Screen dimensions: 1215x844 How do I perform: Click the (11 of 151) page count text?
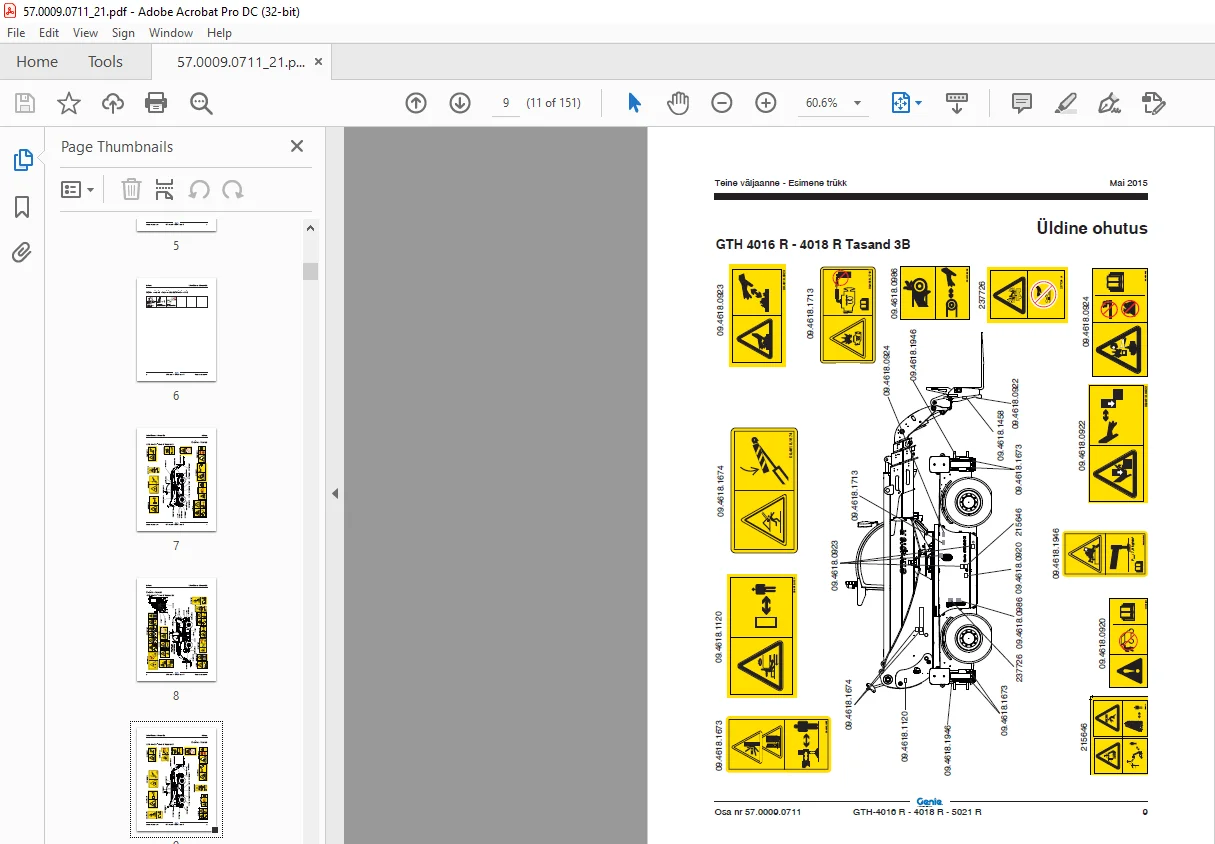pyautogui.click(x=554, y=103)
